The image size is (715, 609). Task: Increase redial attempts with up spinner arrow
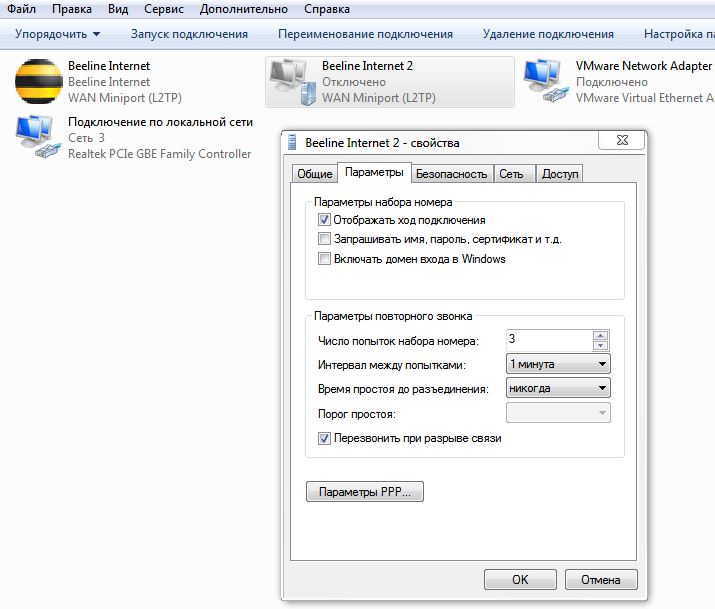[601, 335]
